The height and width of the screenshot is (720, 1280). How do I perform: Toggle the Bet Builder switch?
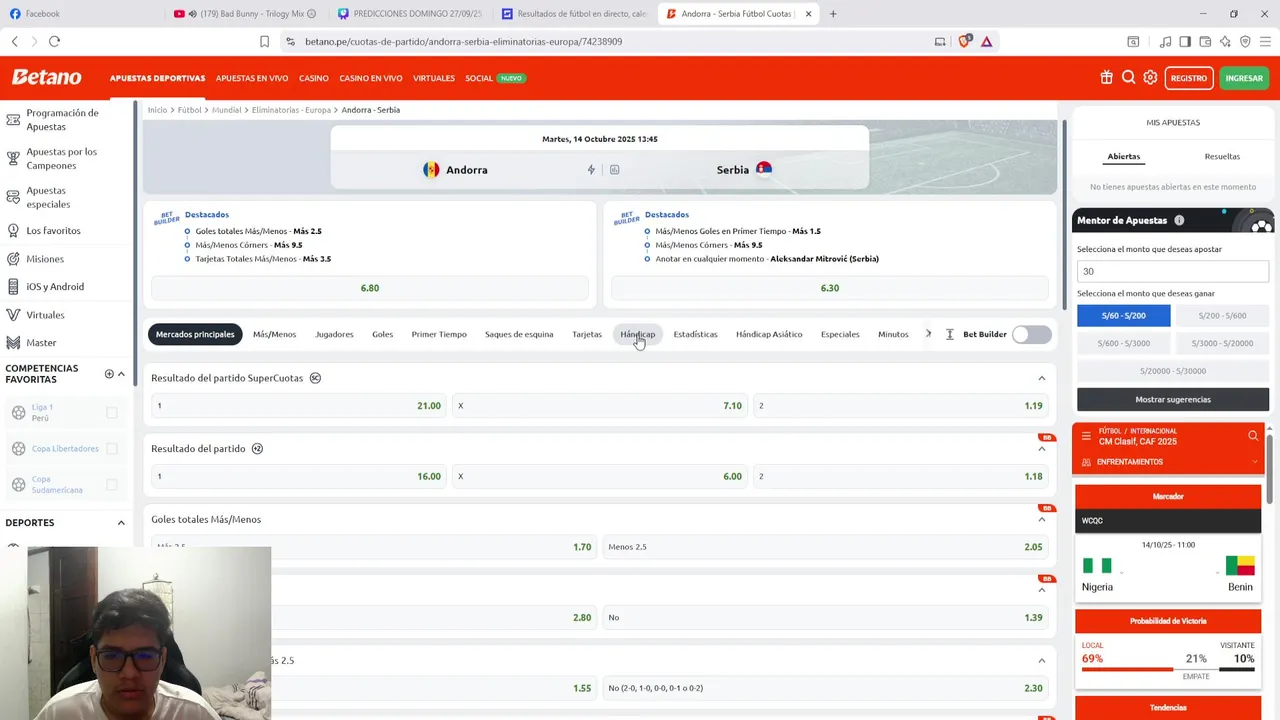(1031, 334)
